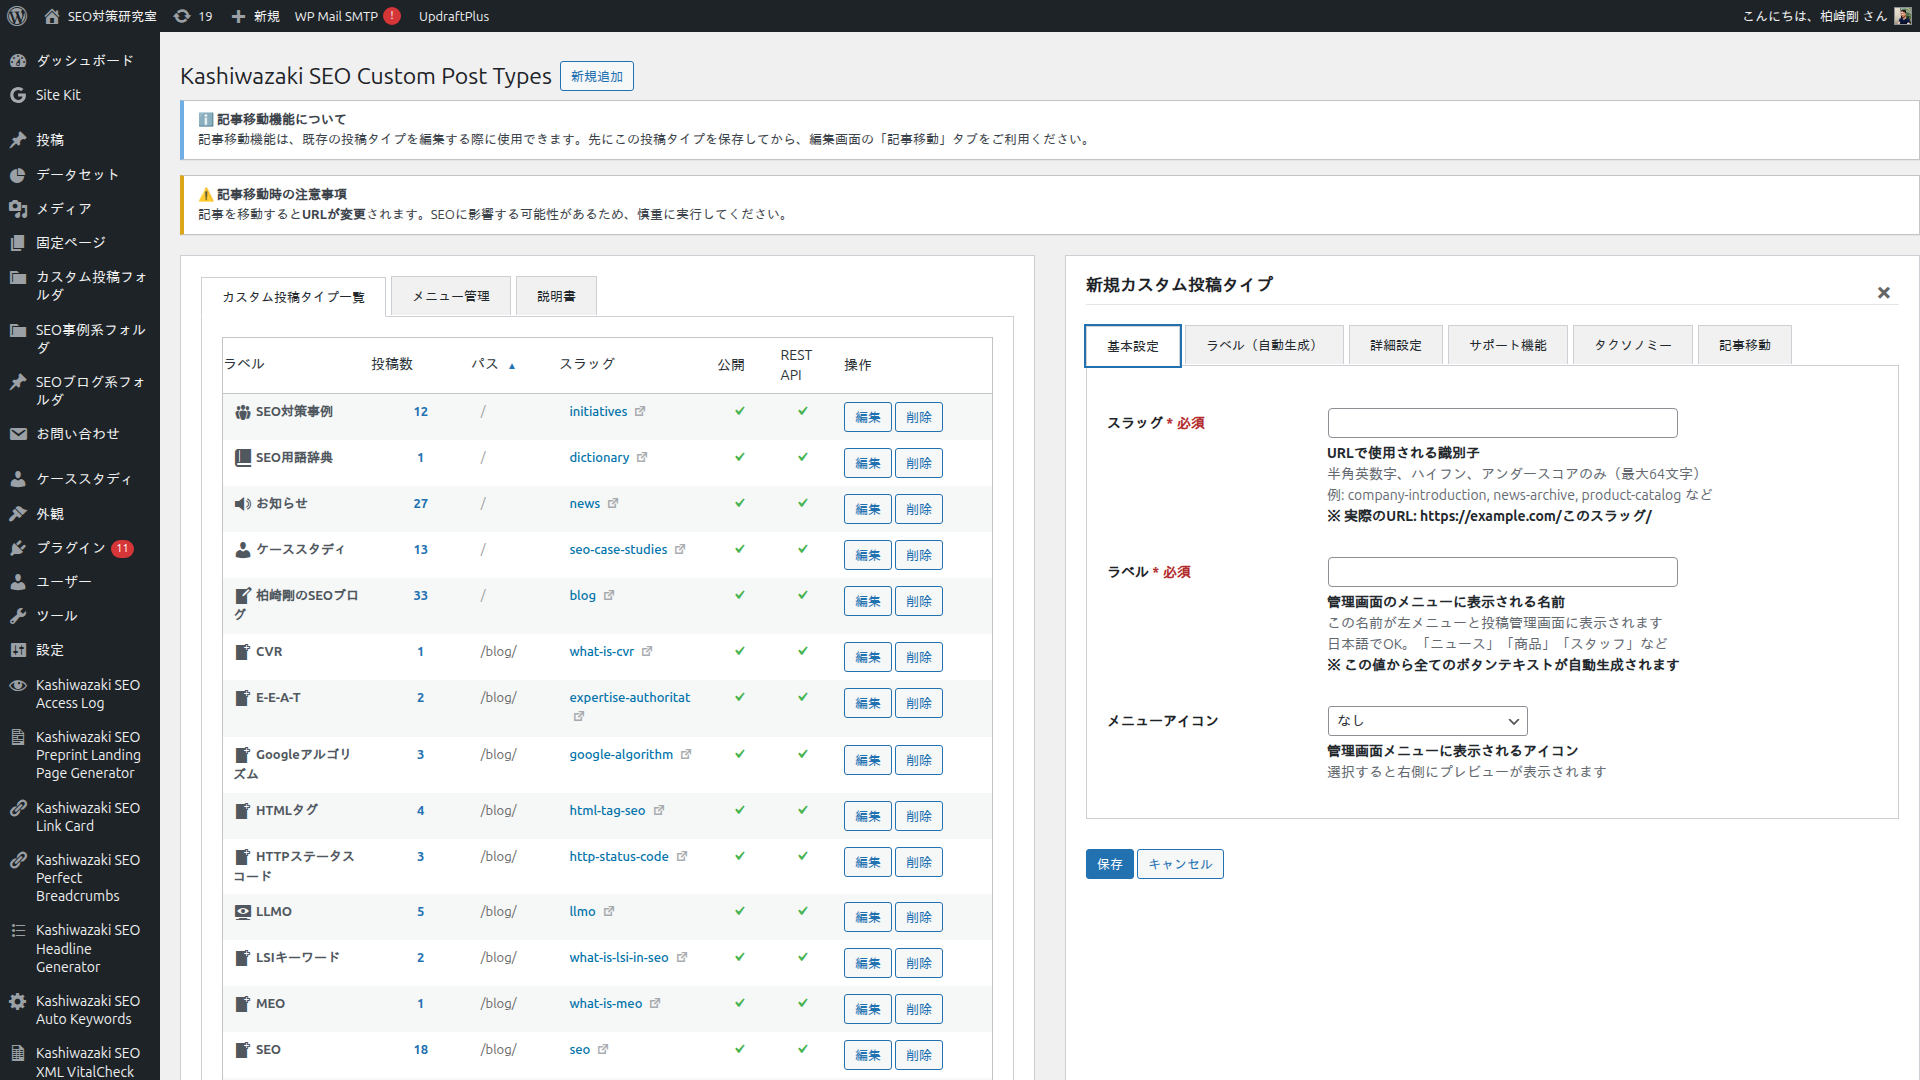
Task: Expand the メニューアイコン dropdown
Action: point(1427,721)
